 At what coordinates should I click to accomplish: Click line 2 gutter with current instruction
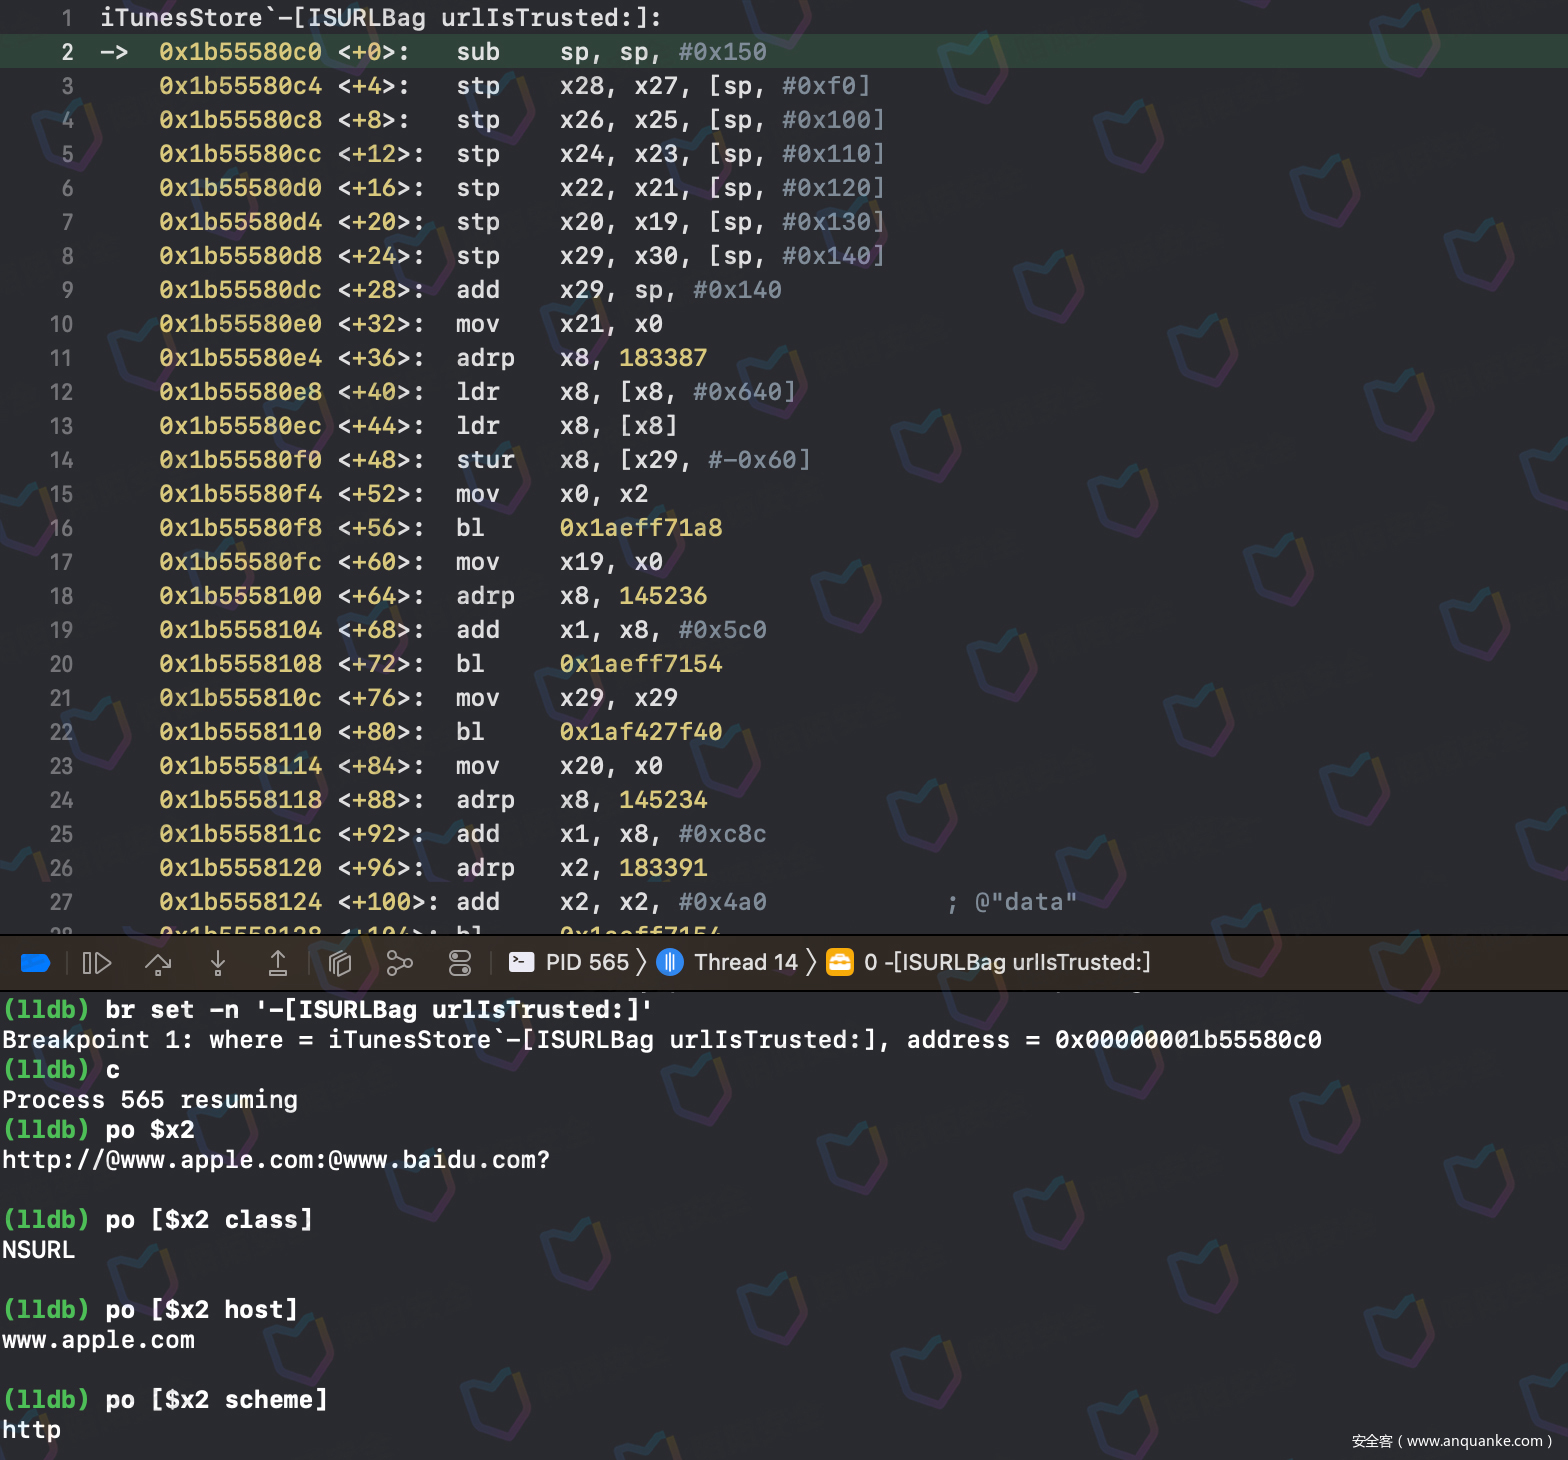click(x=67, y=52)
